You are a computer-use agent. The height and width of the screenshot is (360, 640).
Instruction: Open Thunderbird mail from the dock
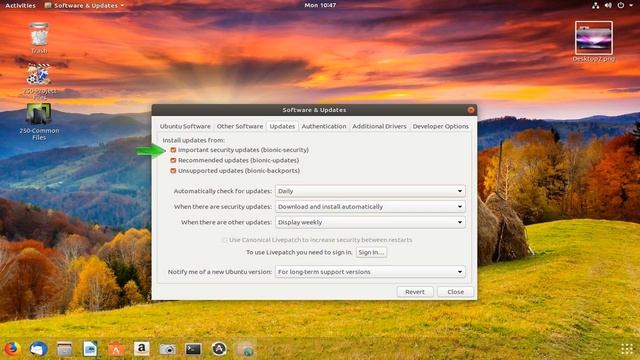pos(38,349)
